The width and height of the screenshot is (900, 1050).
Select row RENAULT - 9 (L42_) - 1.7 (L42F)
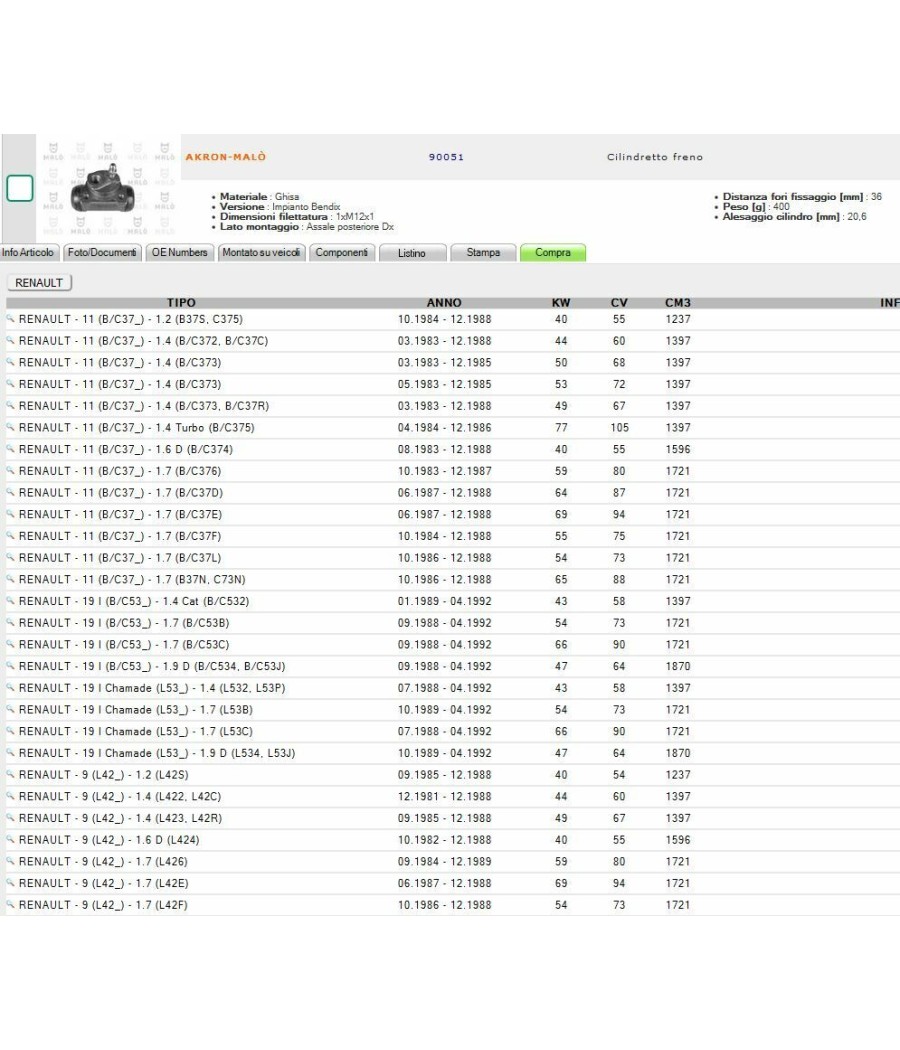(452, 905)
